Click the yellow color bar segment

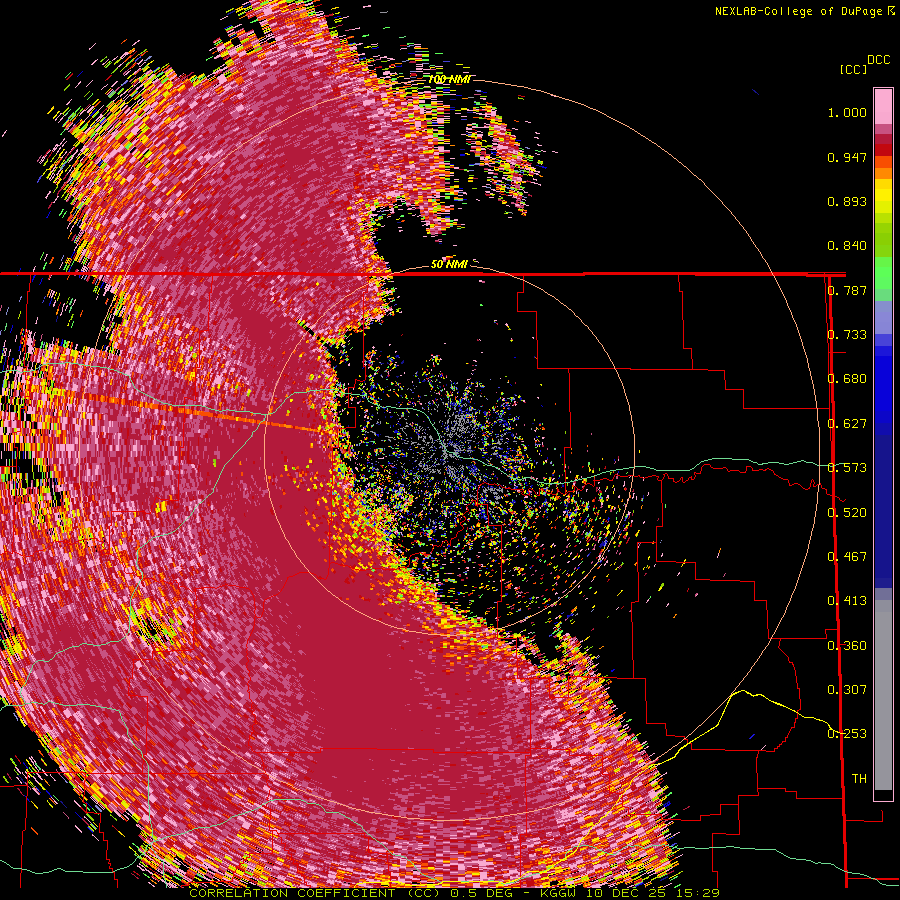[883, 196]
